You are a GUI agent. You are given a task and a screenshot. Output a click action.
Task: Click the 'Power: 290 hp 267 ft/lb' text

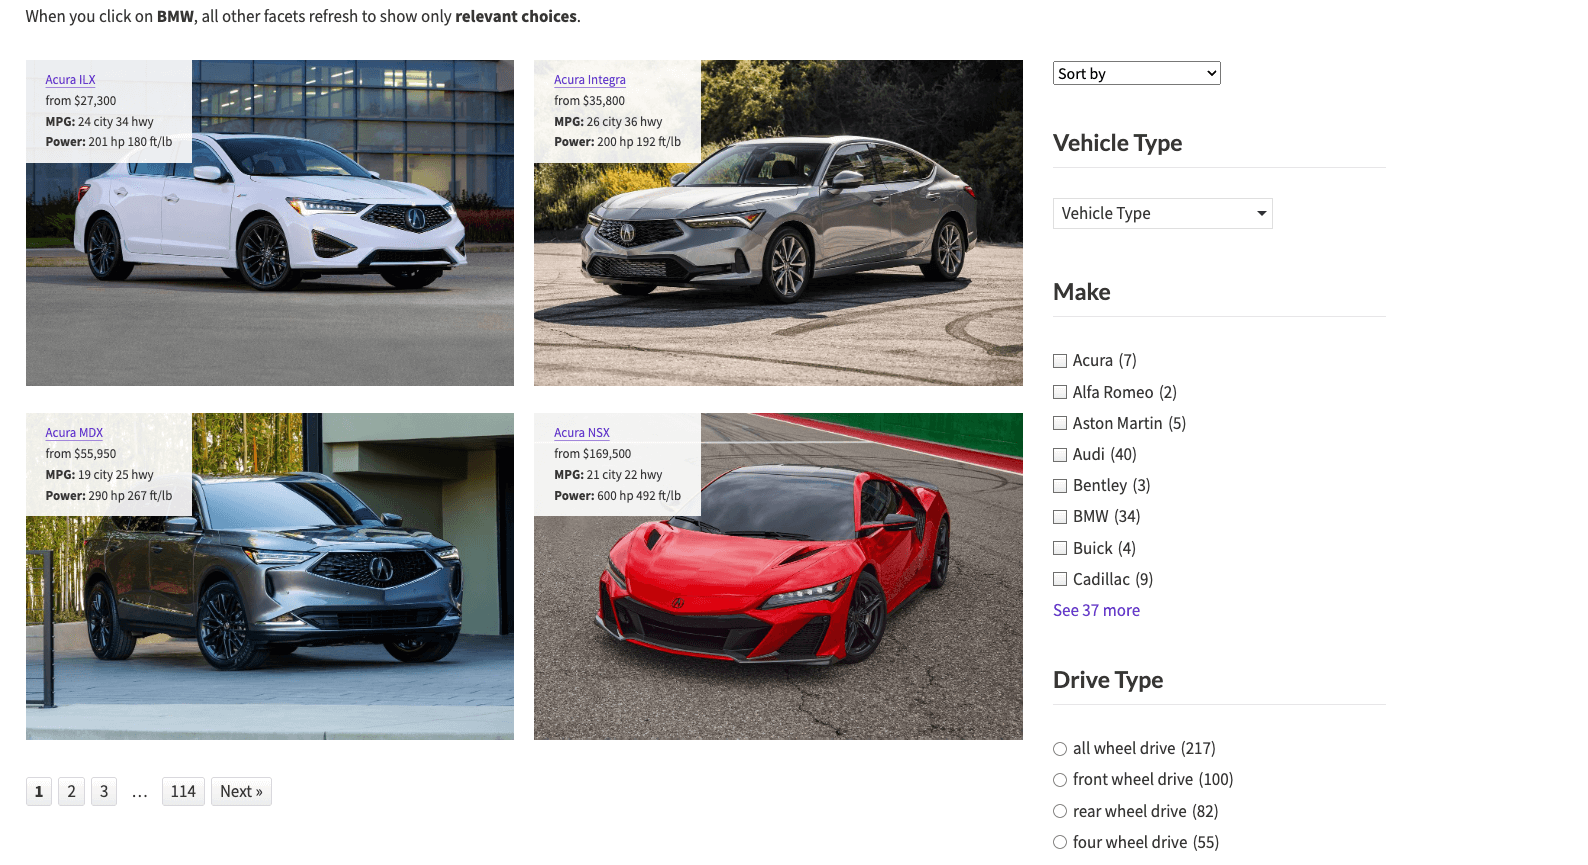coord(109,496)
